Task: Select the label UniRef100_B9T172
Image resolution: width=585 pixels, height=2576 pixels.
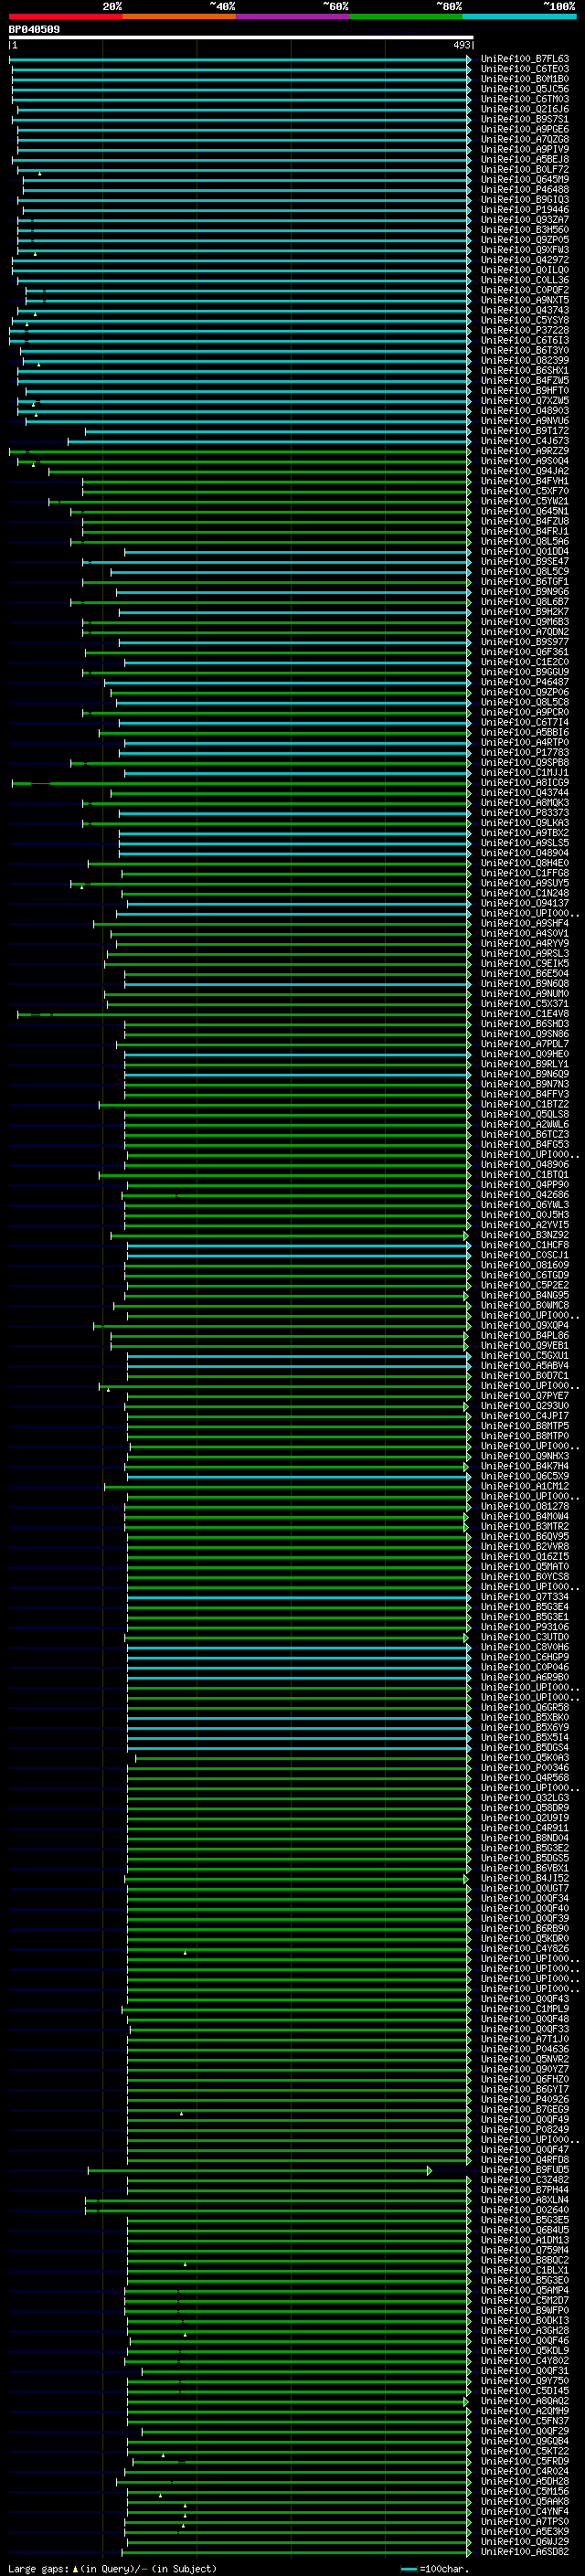Action: (525, 431)
